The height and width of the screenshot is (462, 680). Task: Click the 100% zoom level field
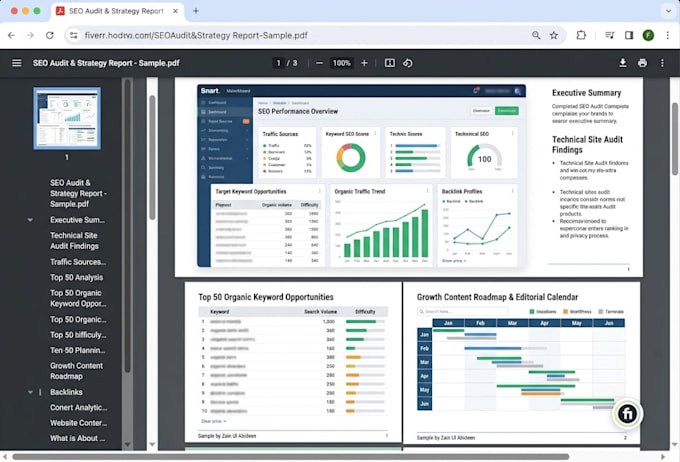click(341, 63)
